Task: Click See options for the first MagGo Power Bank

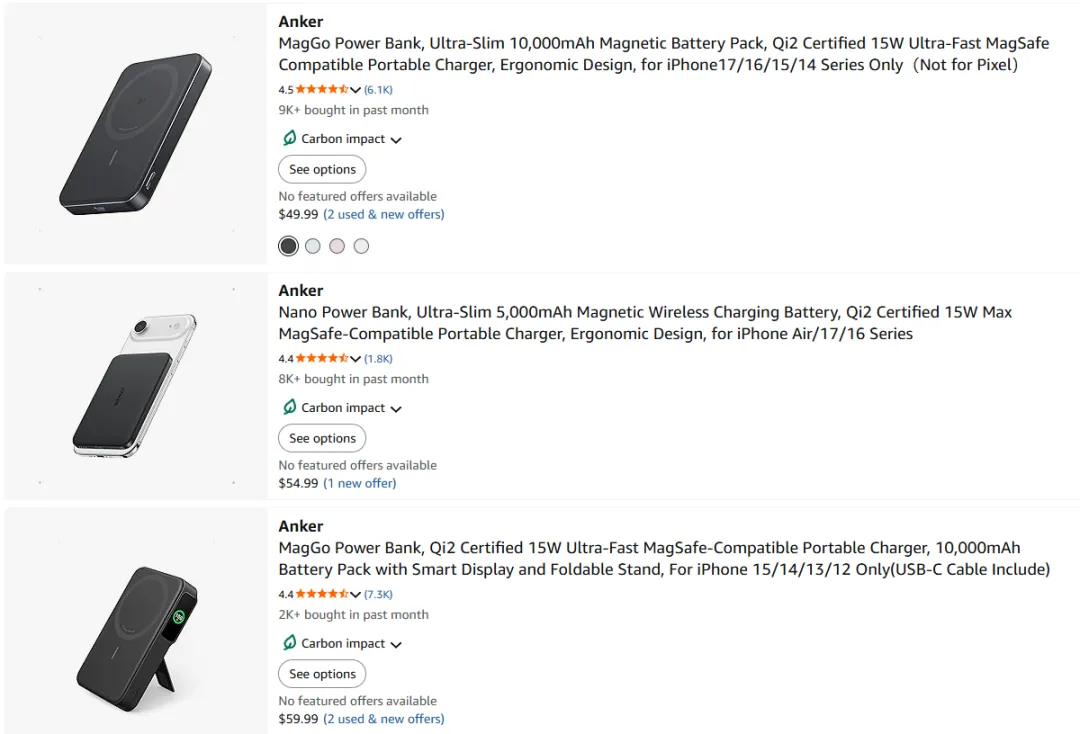Action: tap(322, 169)
